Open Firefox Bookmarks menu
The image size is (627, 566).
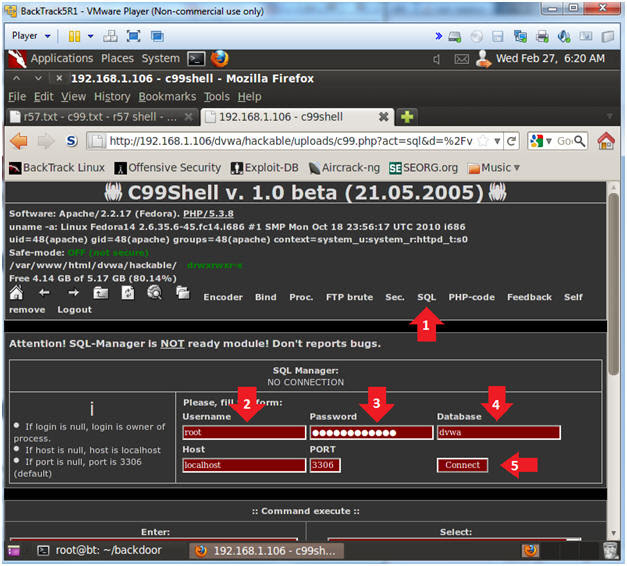tap(167, 97)
